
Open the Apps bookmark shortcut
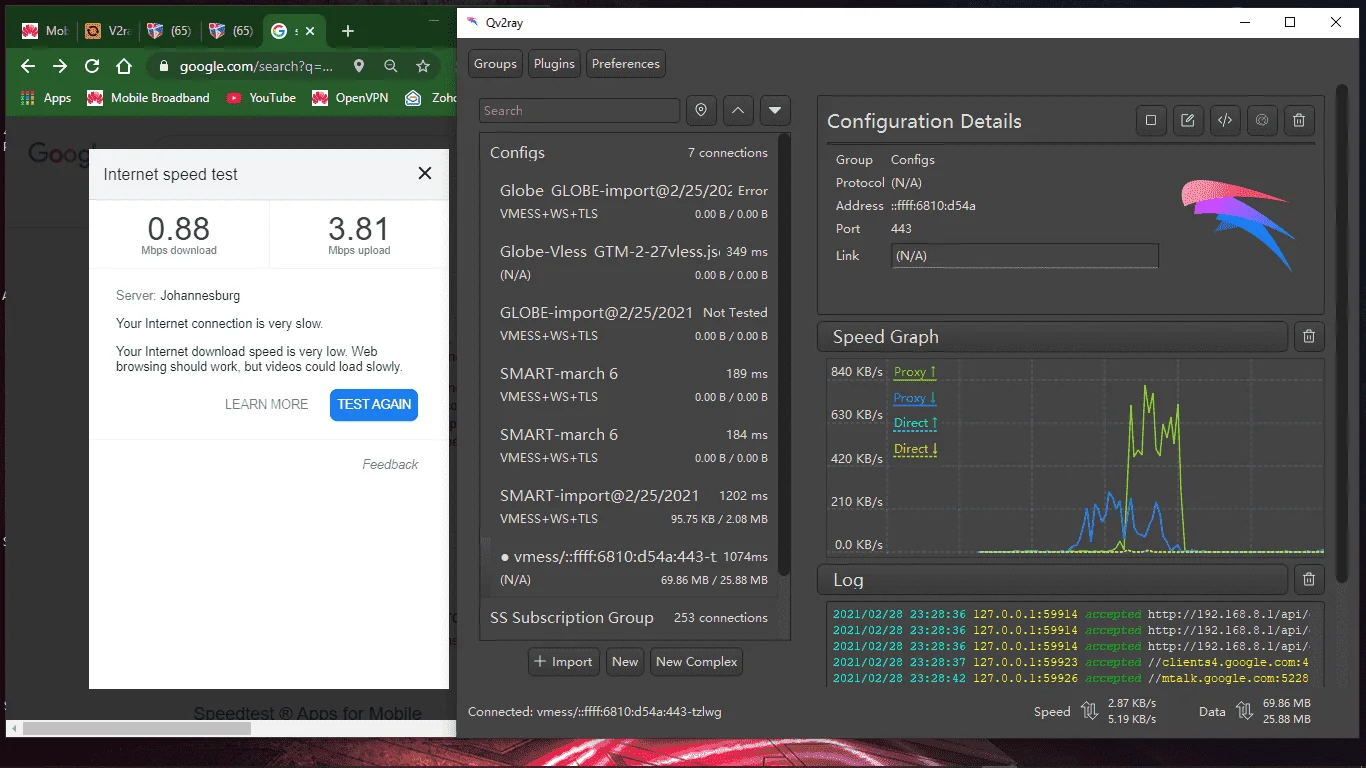coord(46,98)
